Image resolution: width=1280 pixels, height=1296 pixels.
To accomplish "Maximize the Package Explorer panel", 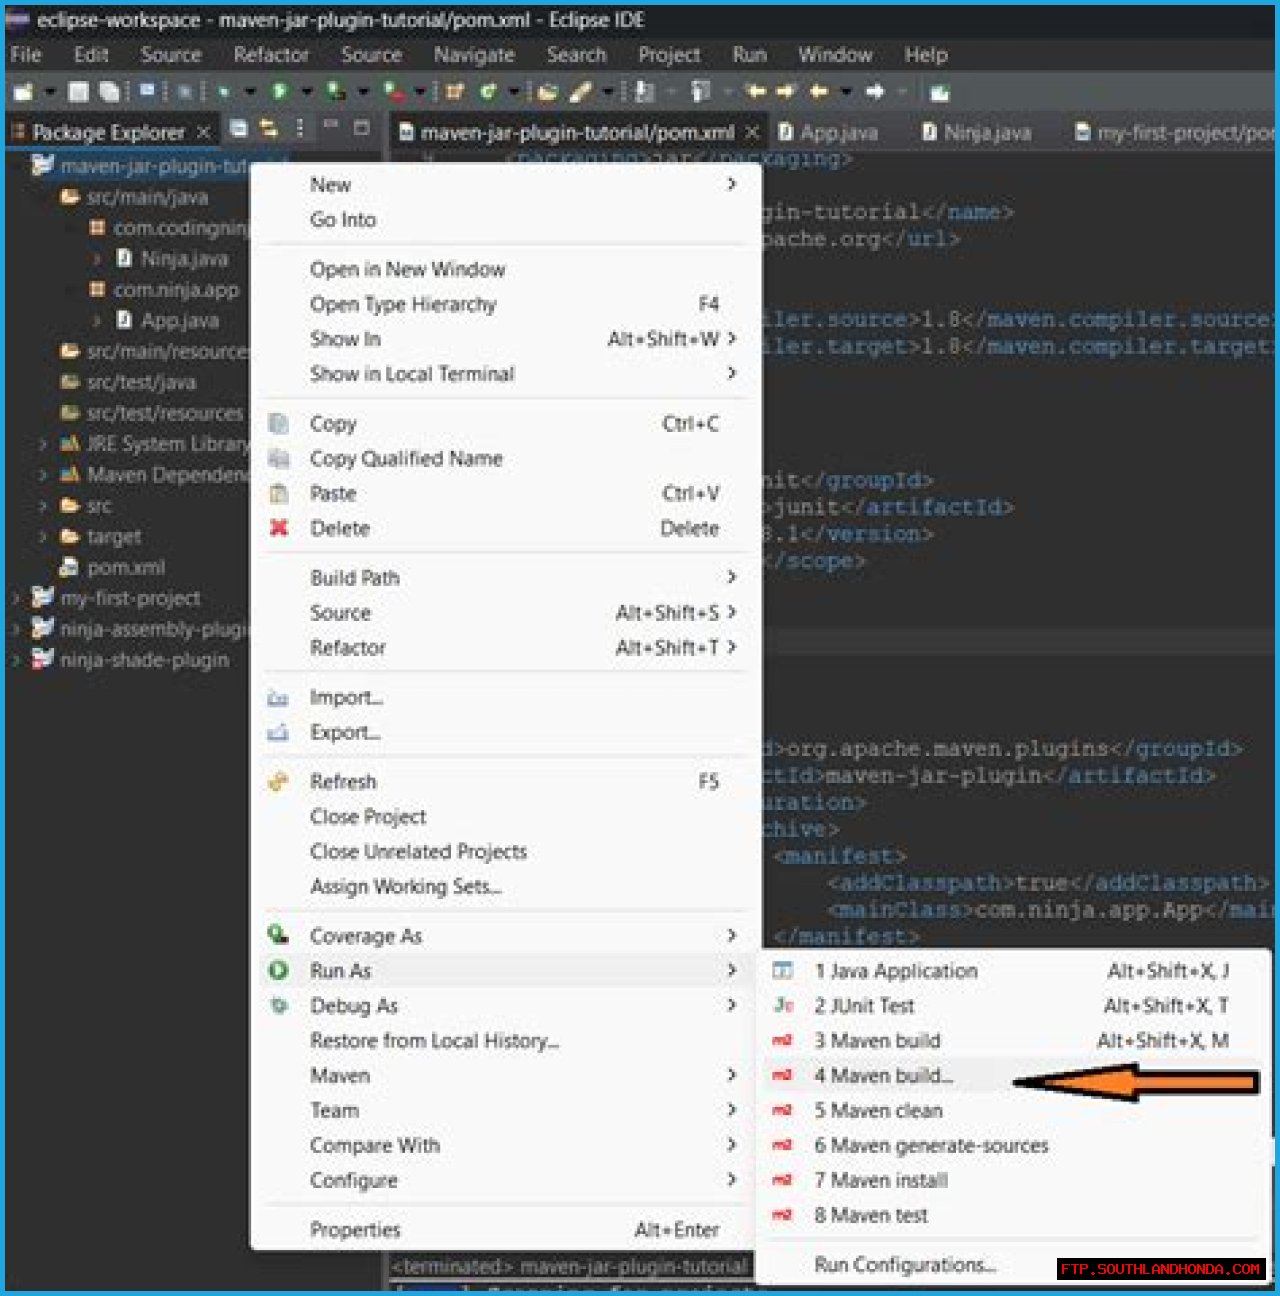I will tap(362, 128).
